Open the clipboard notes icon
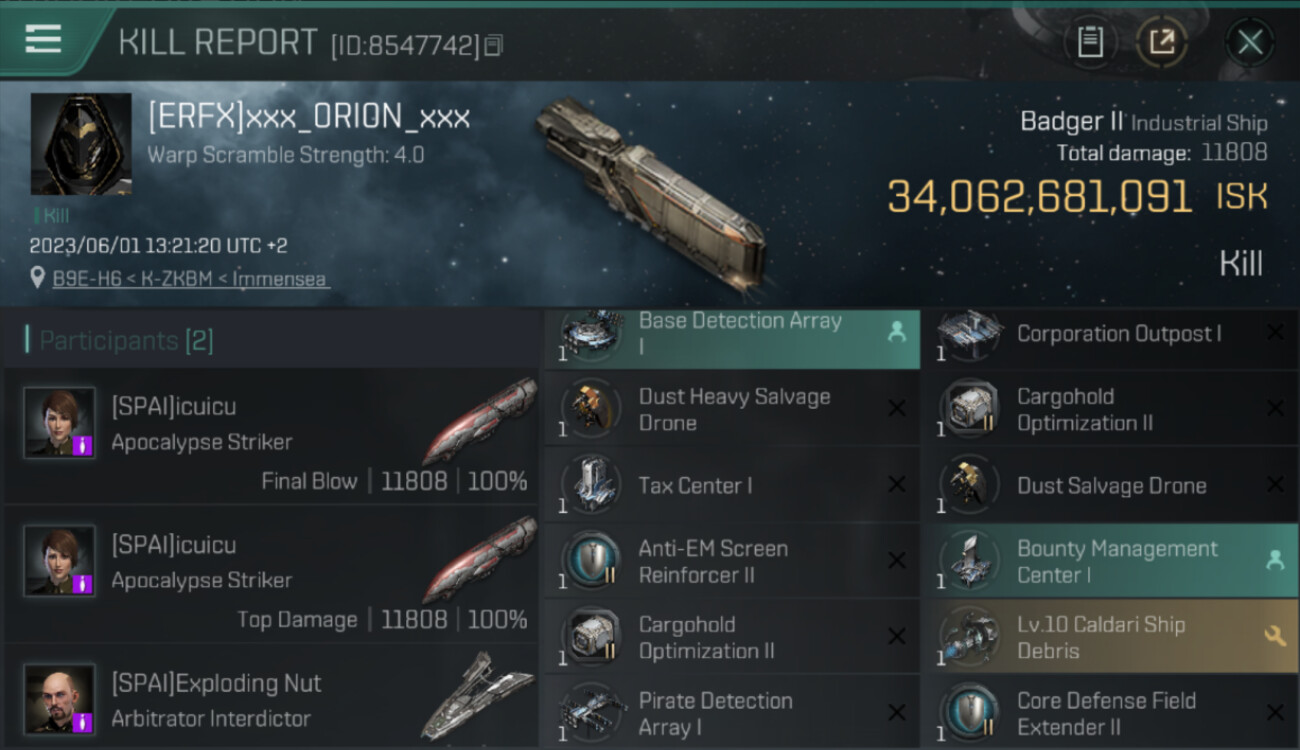 1090,42
